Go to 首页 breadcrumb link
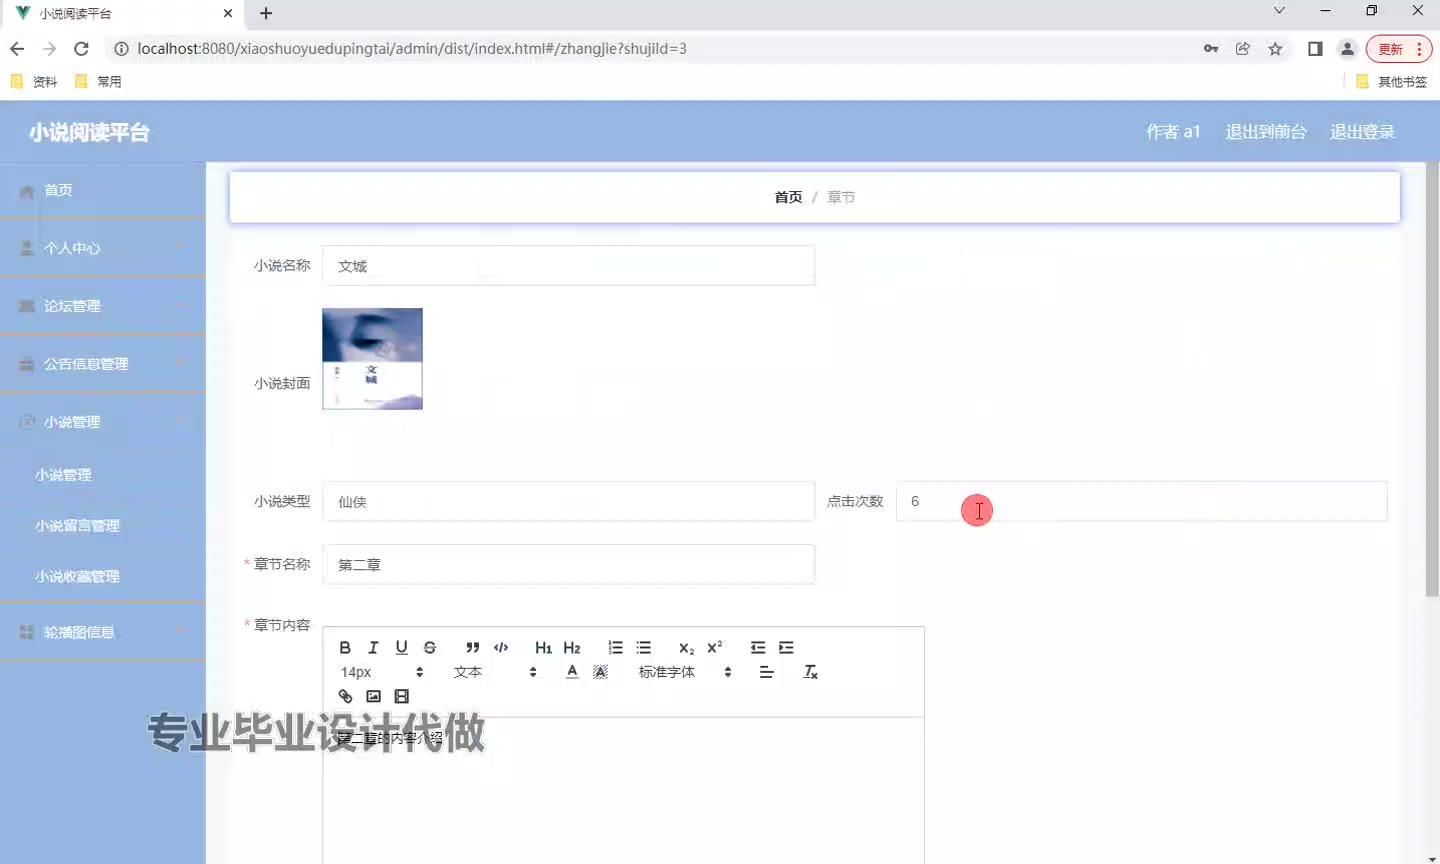The width and height of the screenshot is (1440, 864). tap(788, 197)
